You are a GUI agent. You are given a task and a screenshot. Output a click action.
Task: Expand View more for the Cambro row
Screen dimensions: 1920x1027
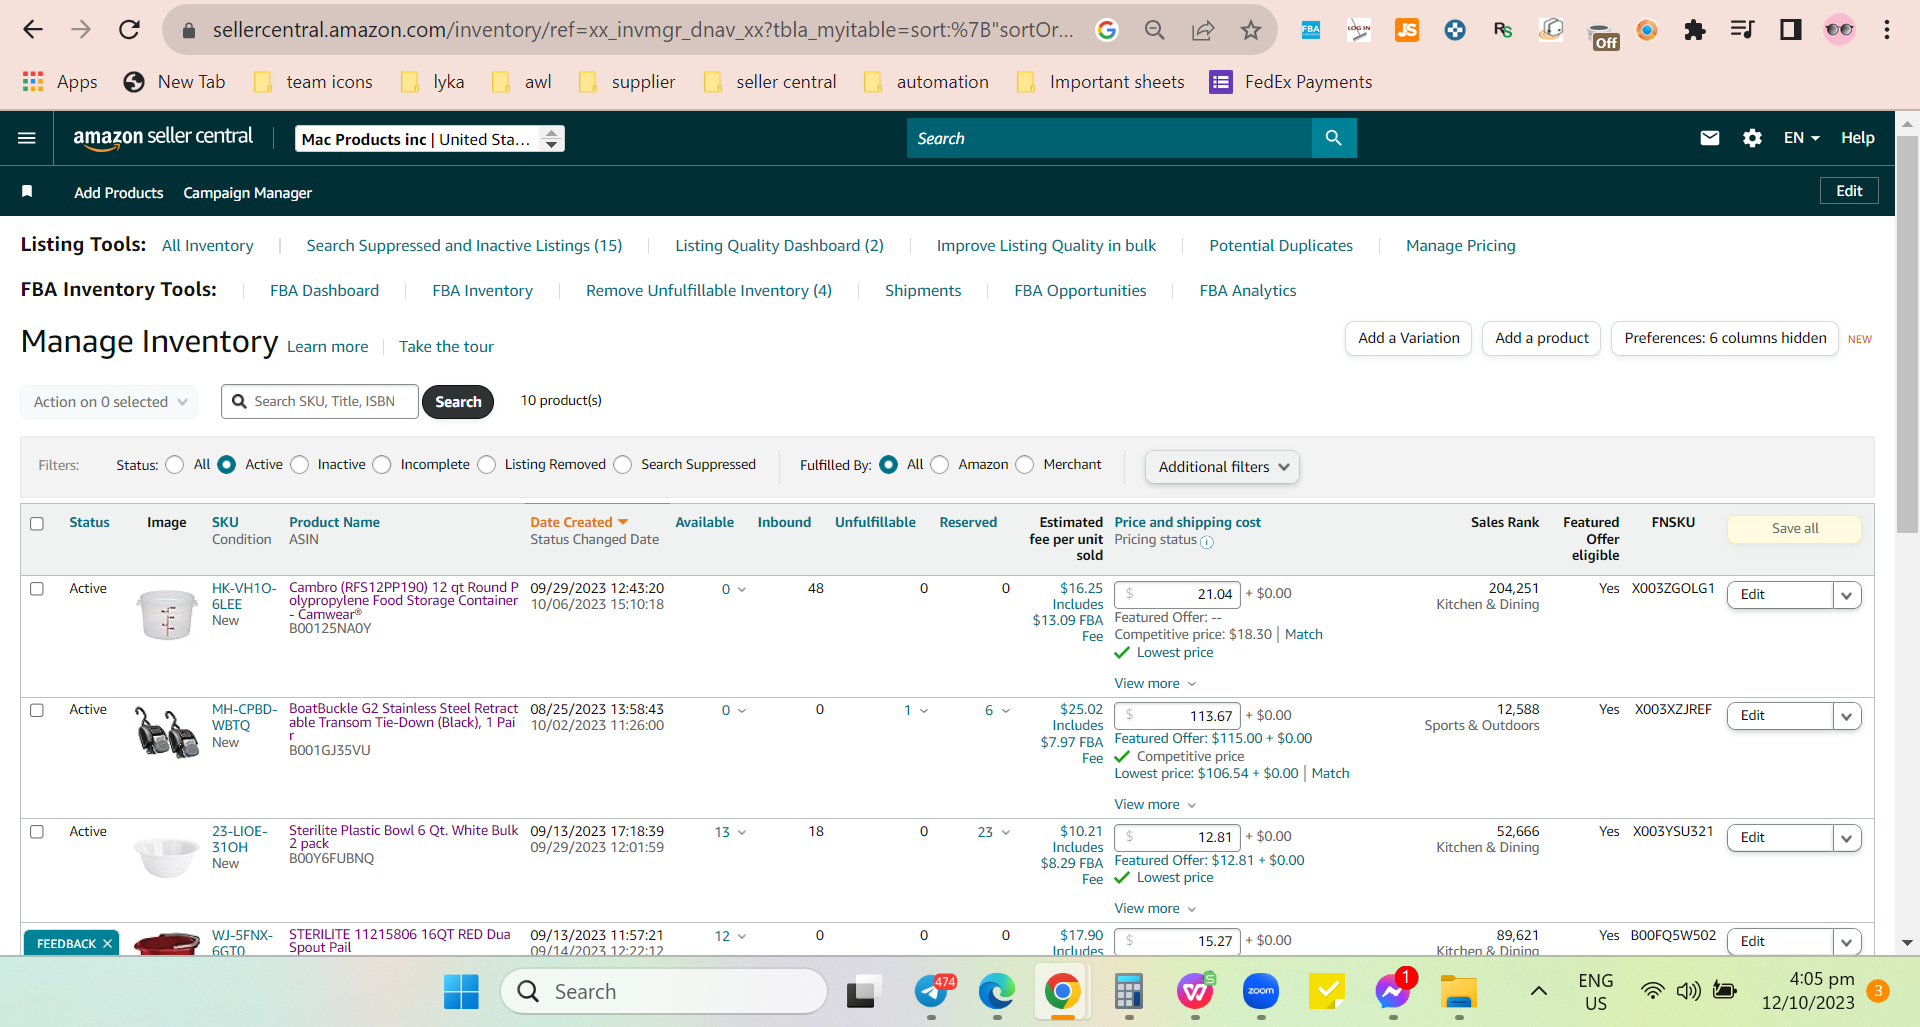coord(1155,684)
